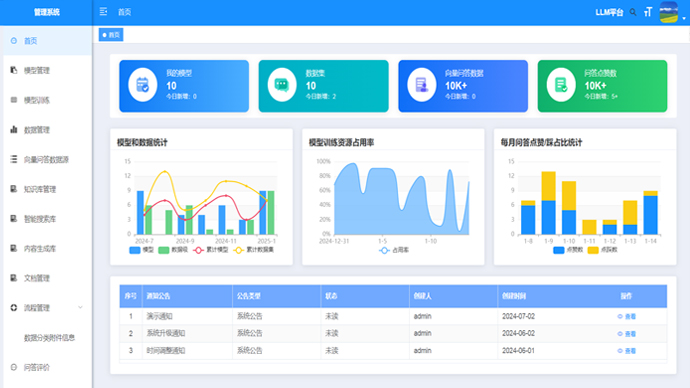Toggle the 数据集 green legend series
This screenshot has height=388, width=690.
[173, 250]
